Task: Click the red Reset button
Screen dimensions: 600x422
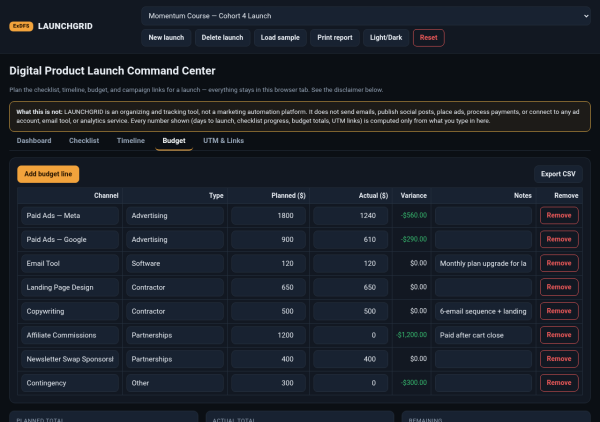Action: click(x=429, y=38)
